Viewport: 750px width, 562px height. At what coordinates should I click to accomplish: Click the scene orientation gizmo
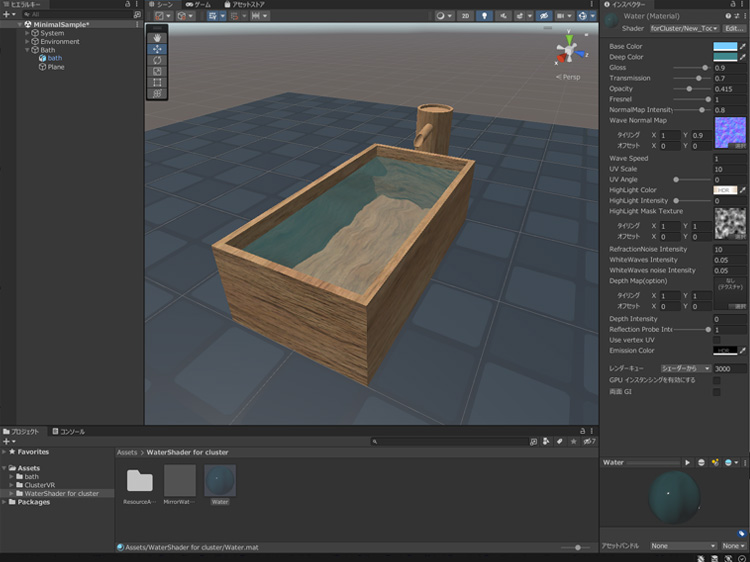567,52
